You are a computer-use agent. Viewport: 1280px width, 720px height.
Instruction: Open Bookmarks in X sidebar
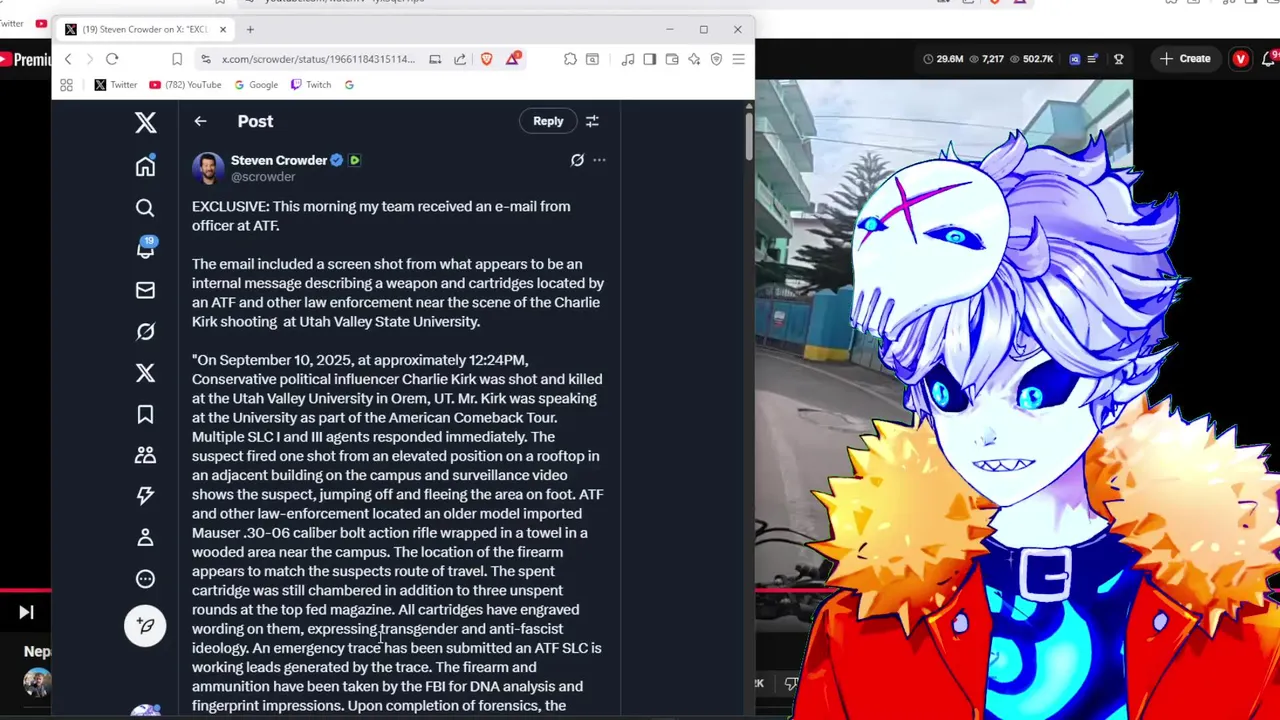[145, 414]
